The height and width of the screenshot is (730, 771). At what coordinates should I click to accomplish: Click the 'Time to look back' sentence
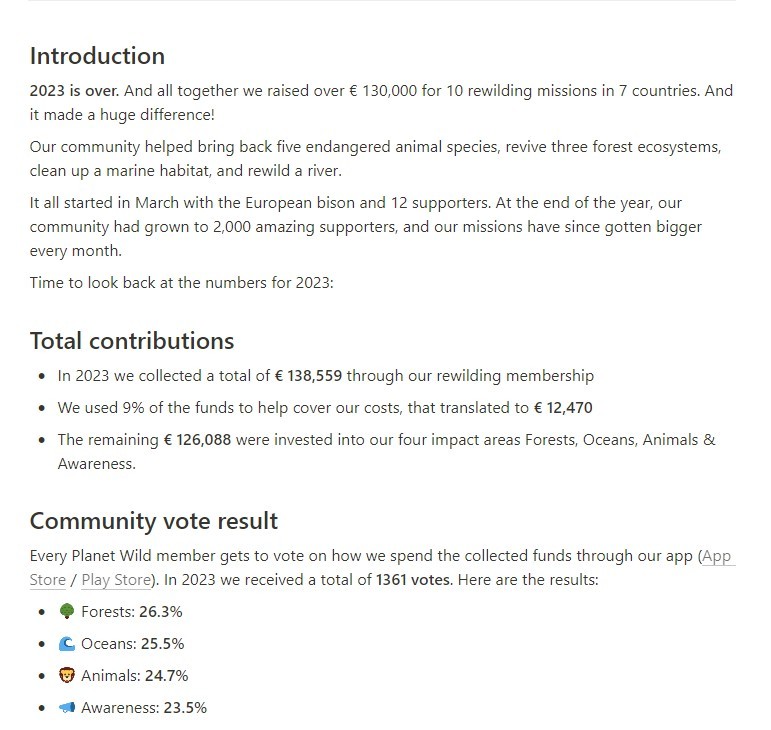coord(181,283)
